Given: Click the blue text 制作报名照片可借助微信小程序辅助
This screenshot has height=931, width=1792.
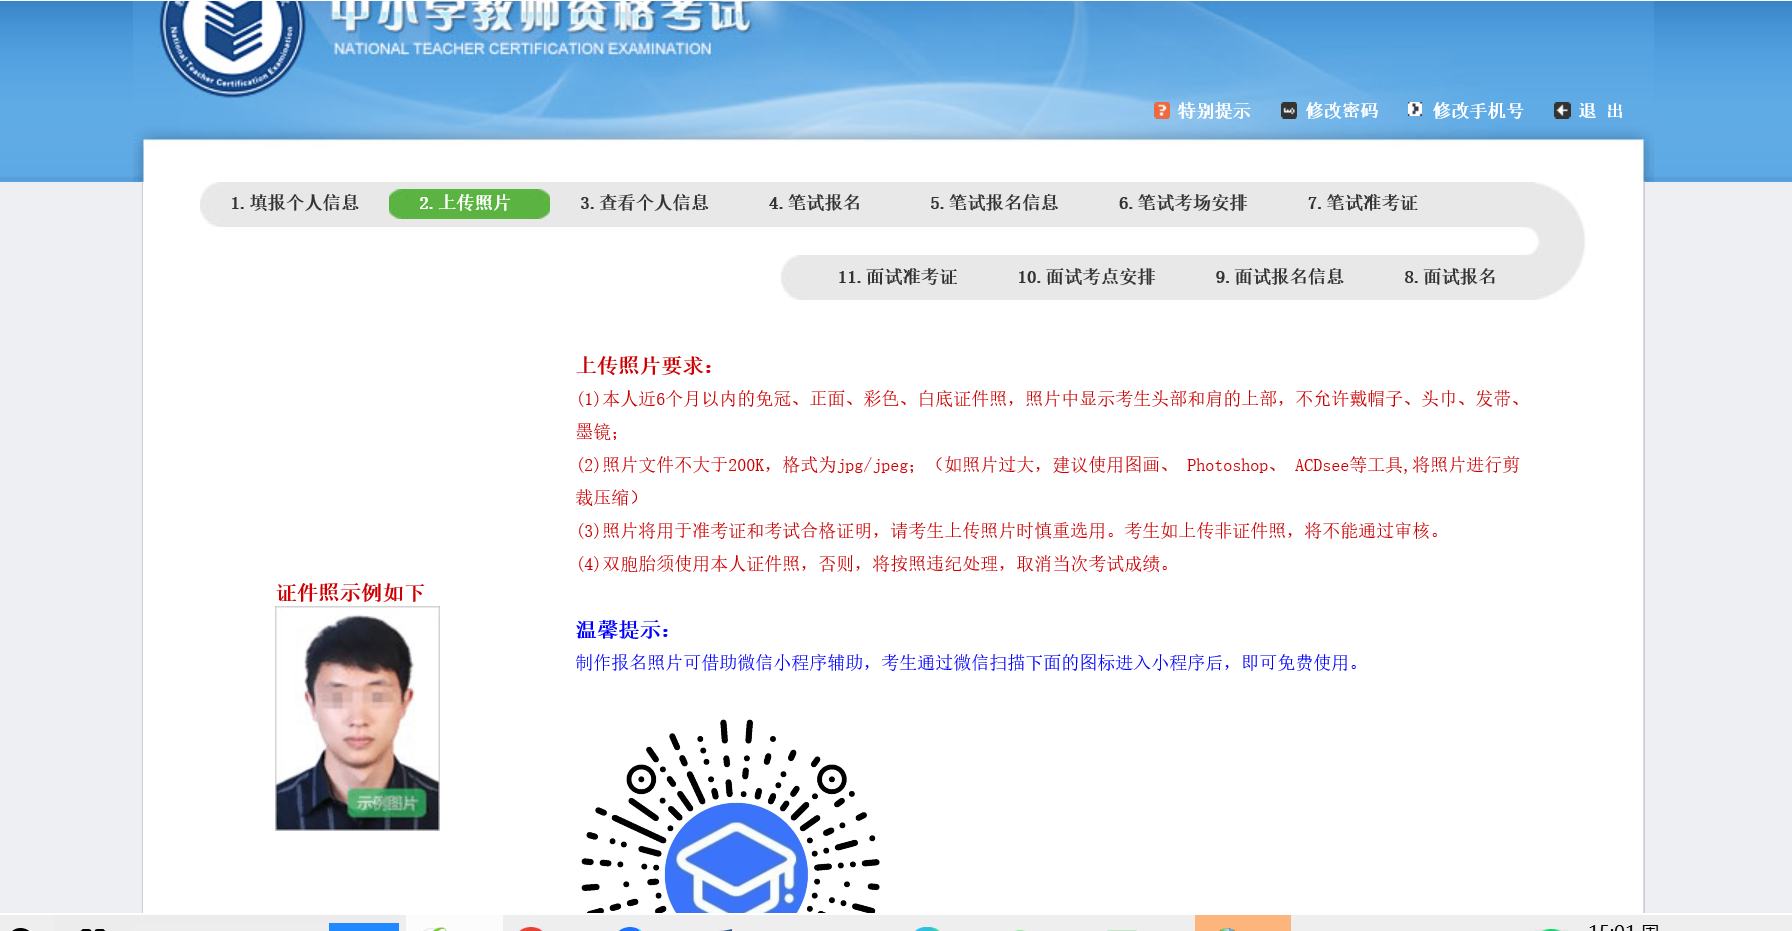Looking at the screenshot, I should click(x=720, y=663).
